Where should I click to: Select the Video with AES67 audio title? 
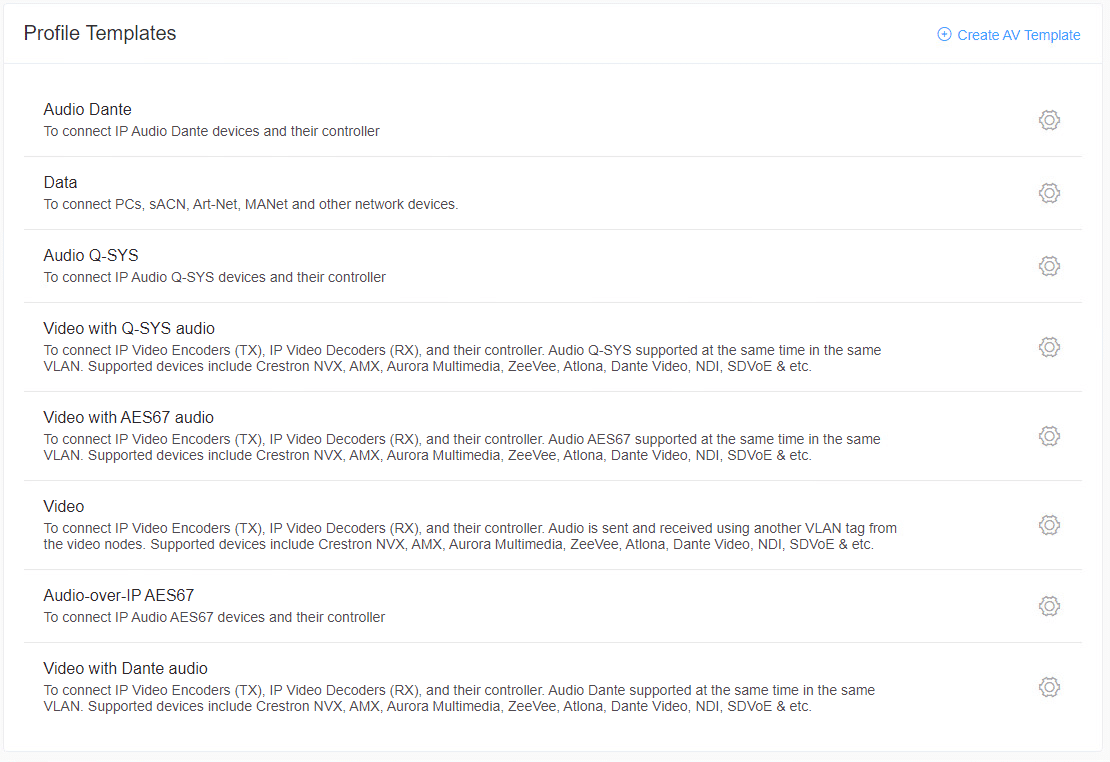128,417
